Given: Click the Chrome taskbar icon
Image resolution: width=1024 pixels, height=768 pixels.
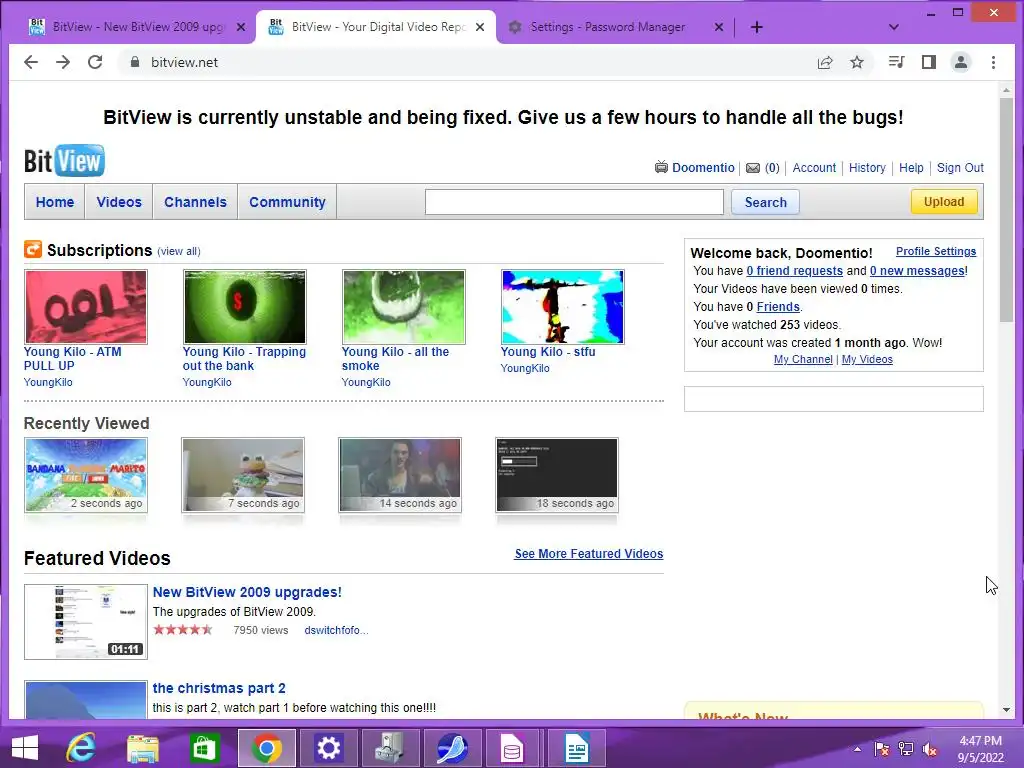Looking at the screenshot, I should [x=266, y=748].
